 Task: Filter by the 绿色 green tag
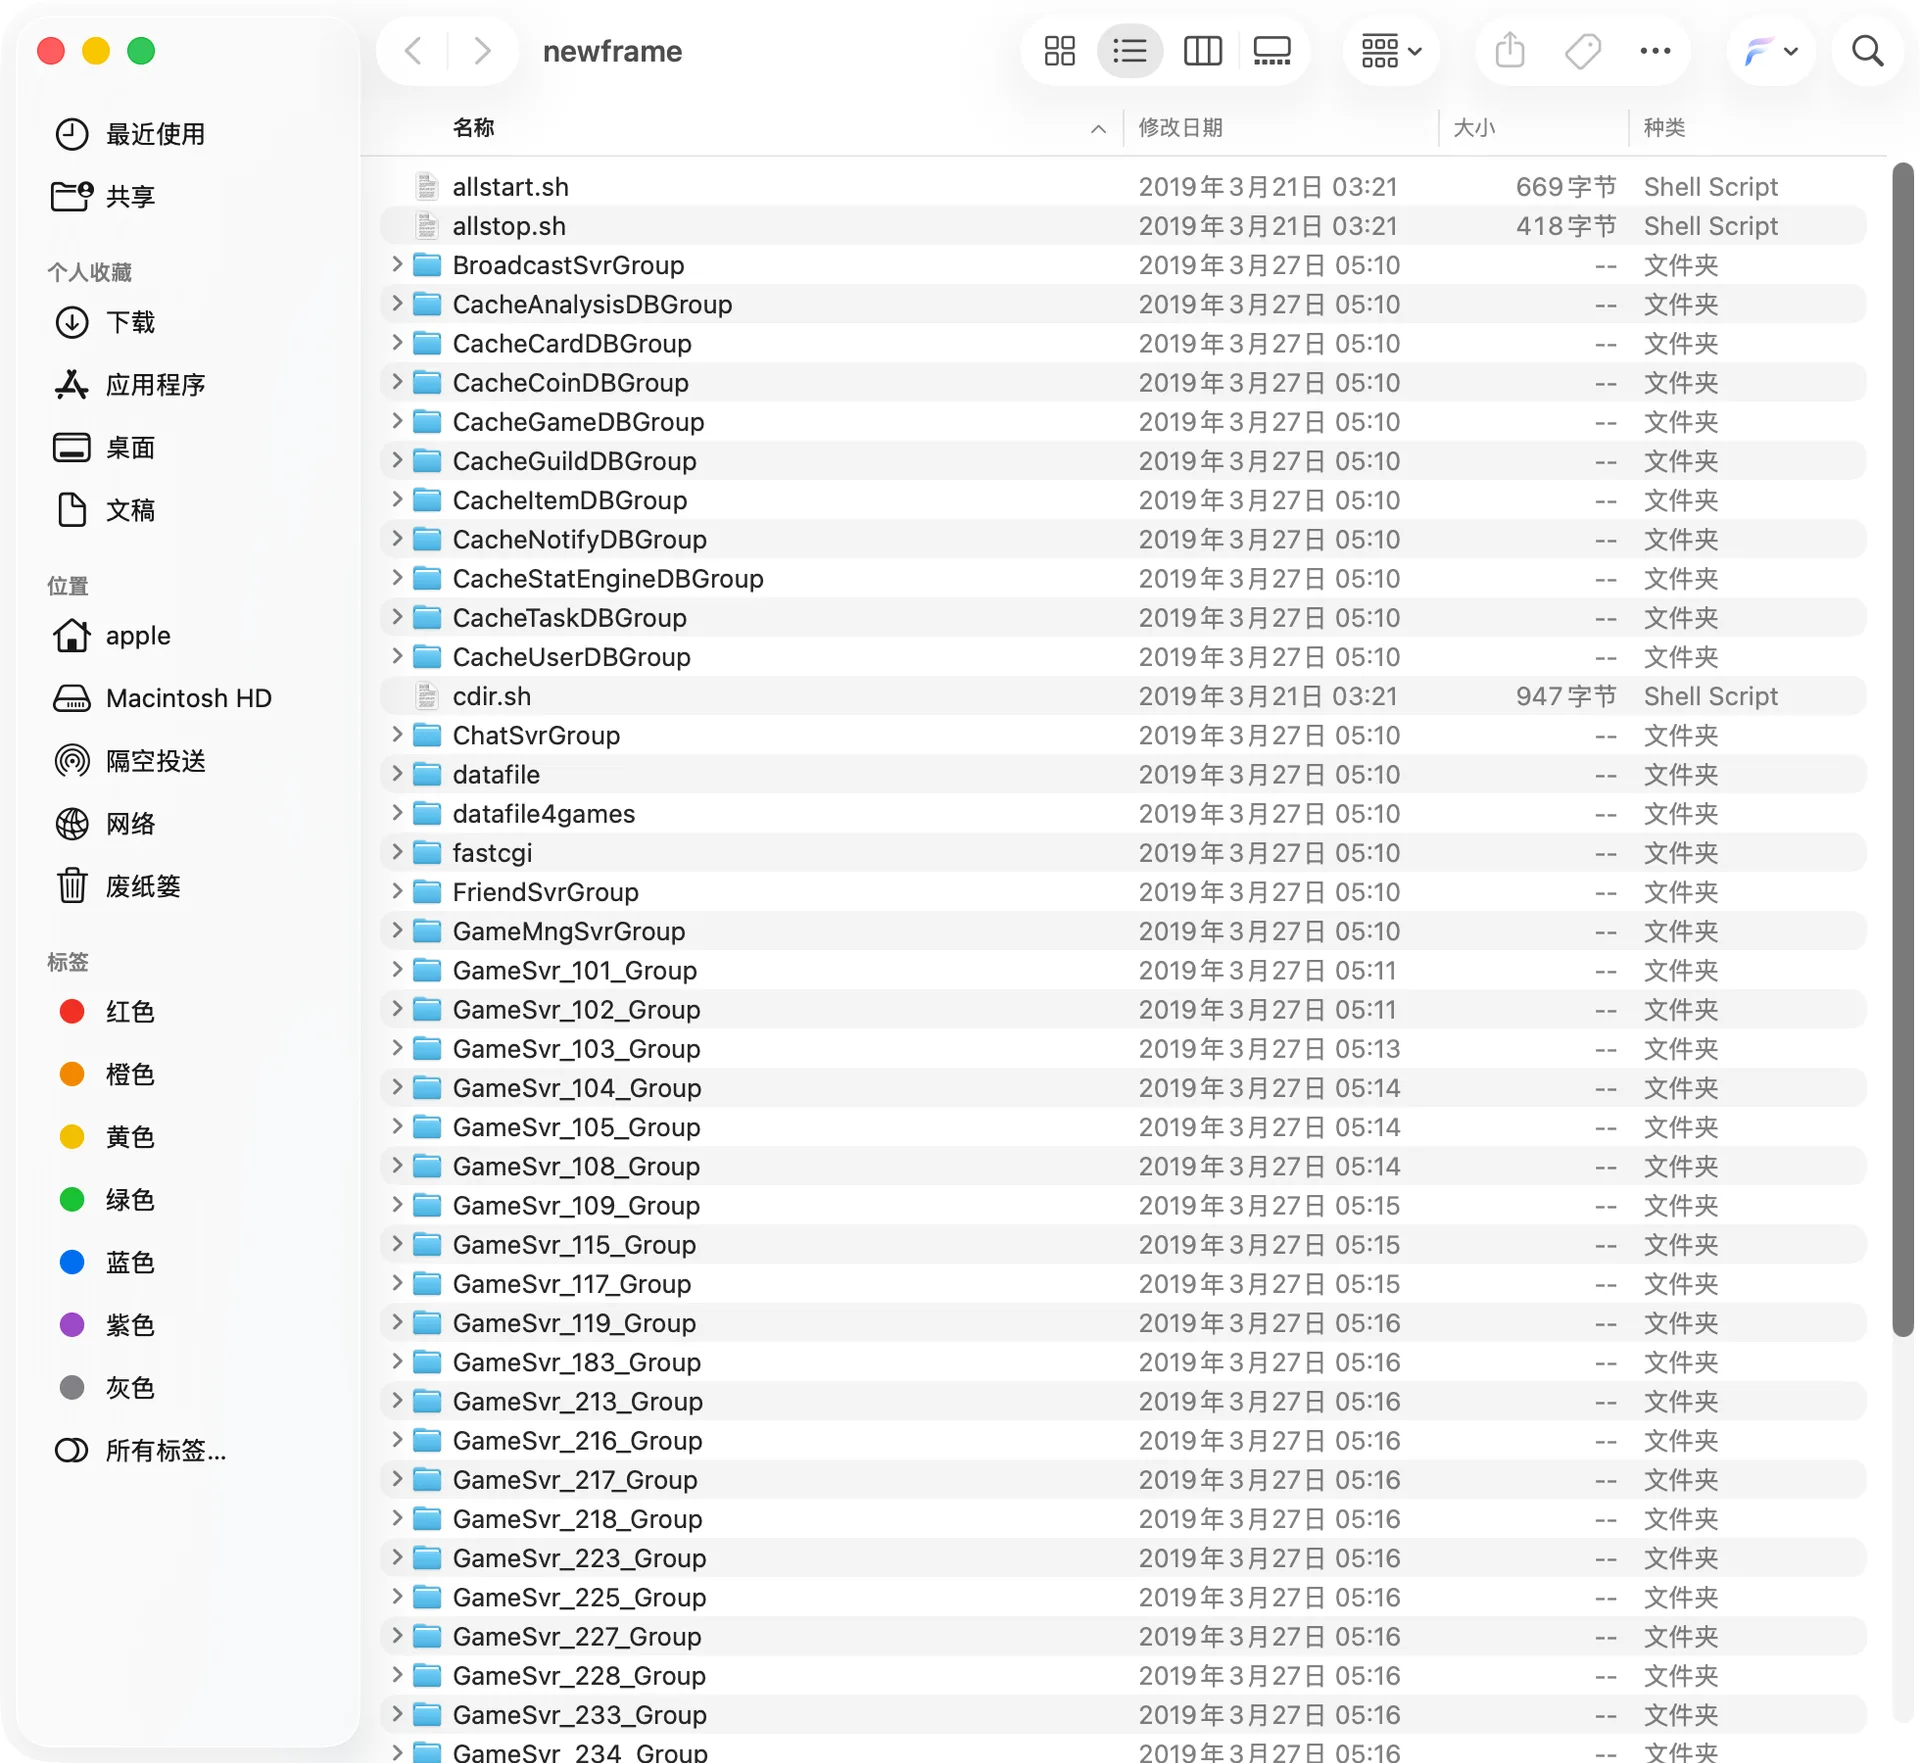[x=107, y=1200]
